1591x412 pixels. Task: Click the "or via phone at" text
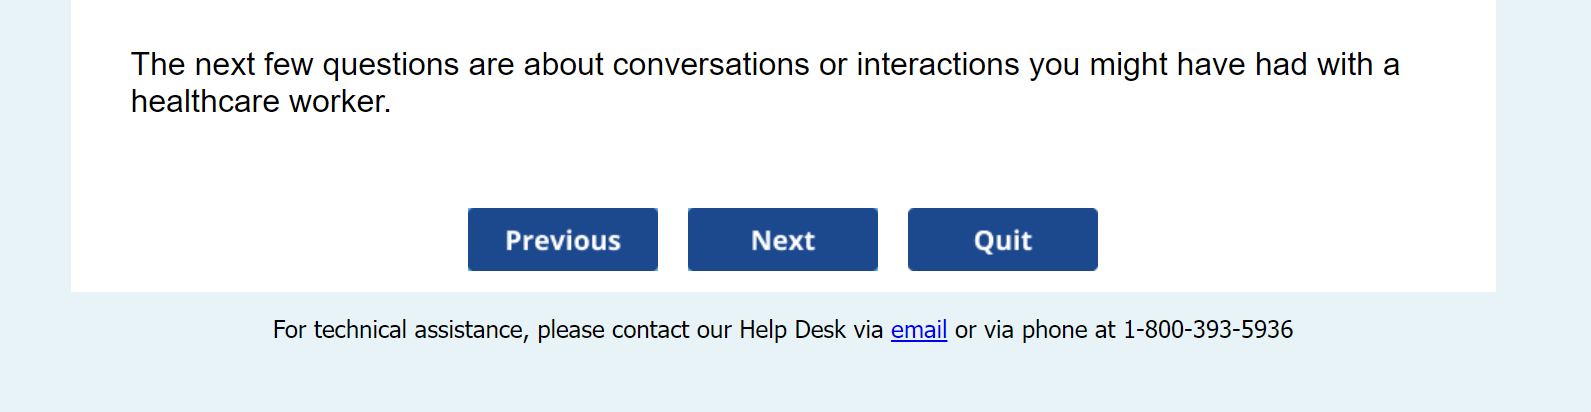click(x=1034, y=330)
